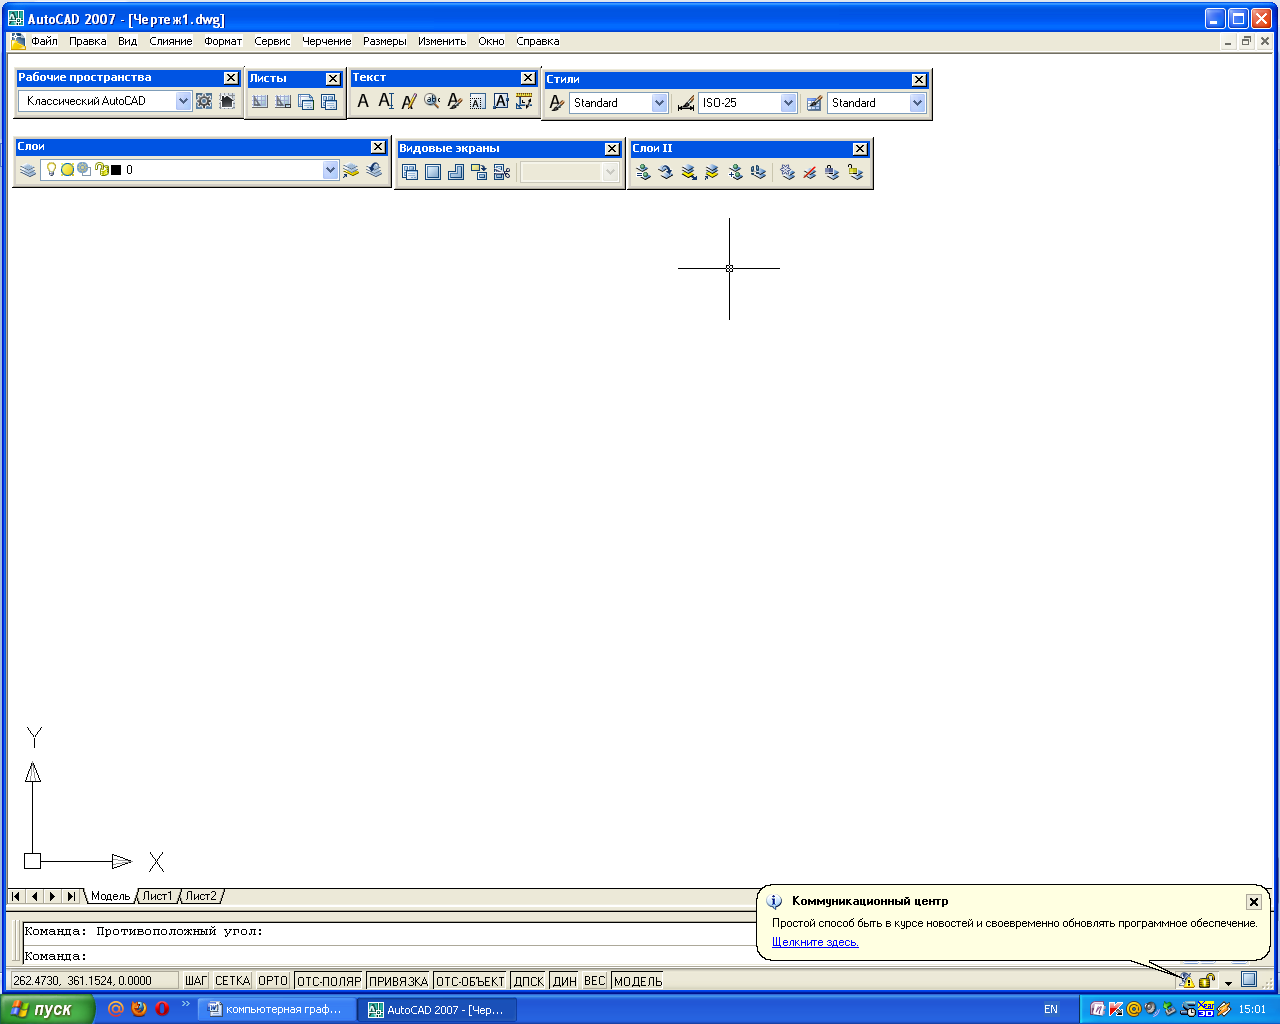1280x1024 pixels.
Task: Select the multiline text 'AI' icon
Action: click(386, 101)
